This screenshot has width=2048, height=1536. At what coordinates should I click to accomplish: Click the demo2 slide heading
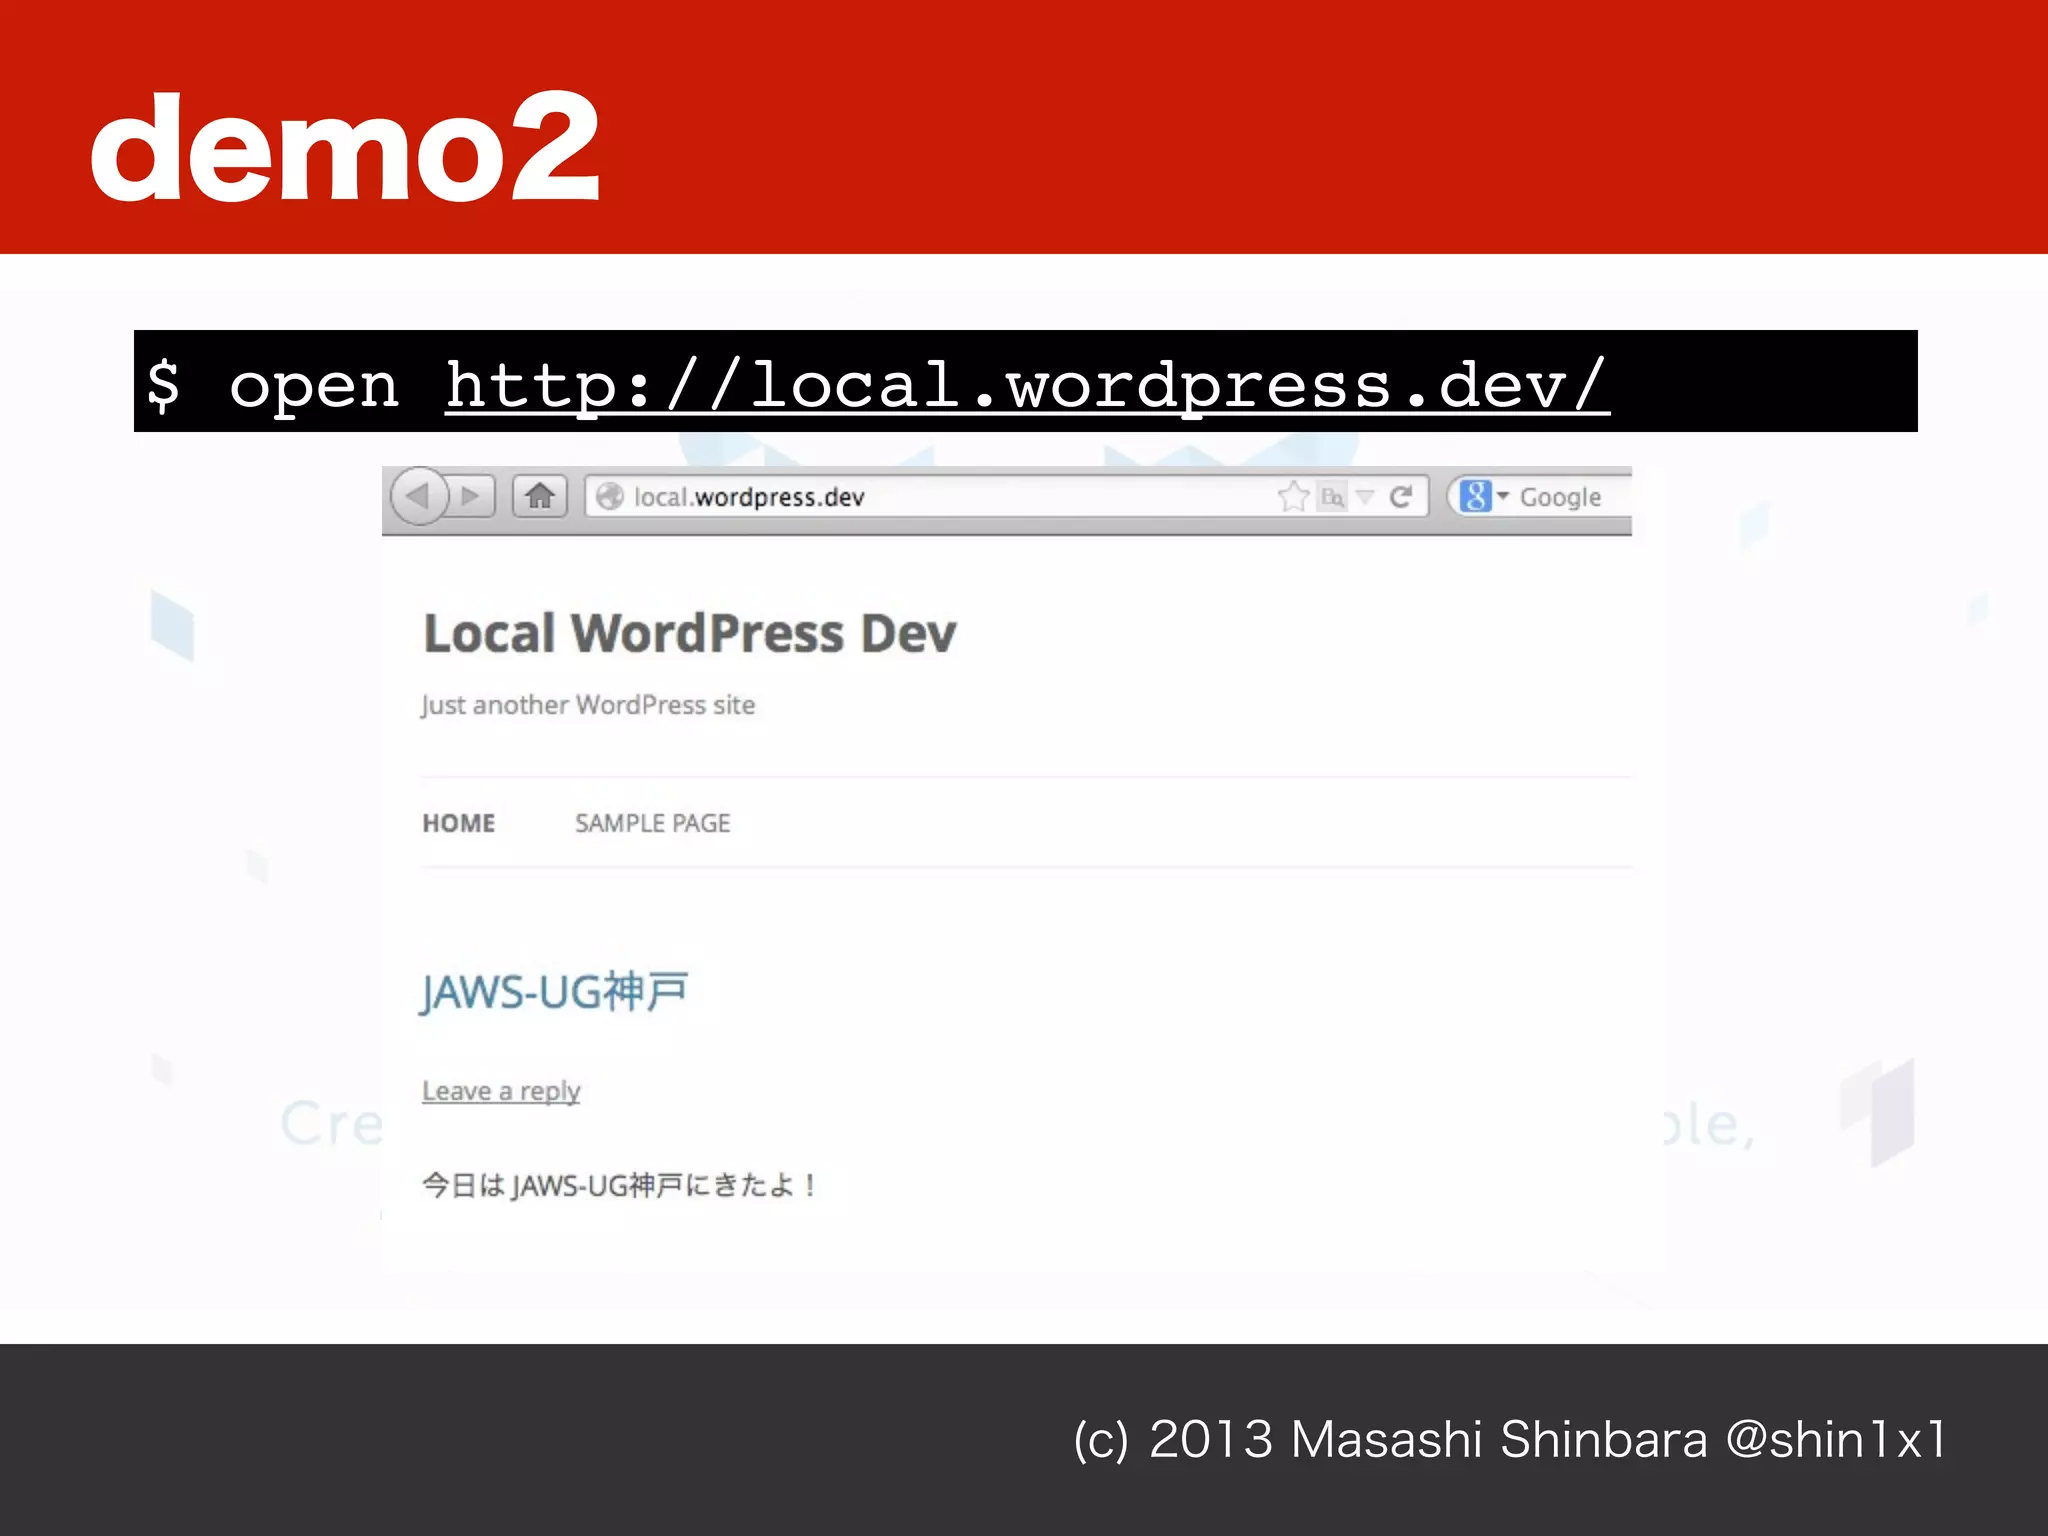pos(346,147)
